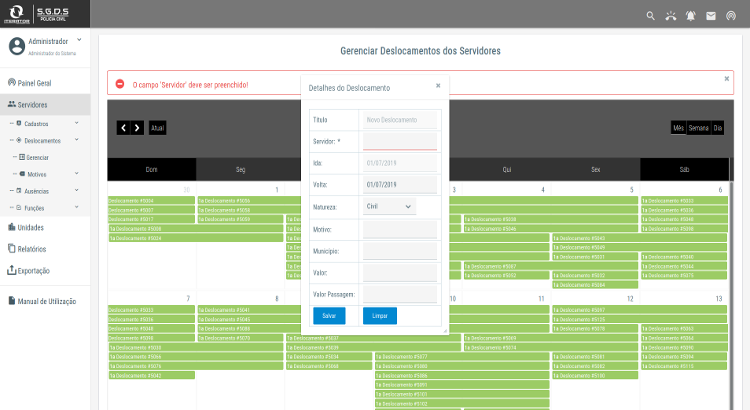
Task: Click the people-group icon beside the search icon
Action: 671,16
